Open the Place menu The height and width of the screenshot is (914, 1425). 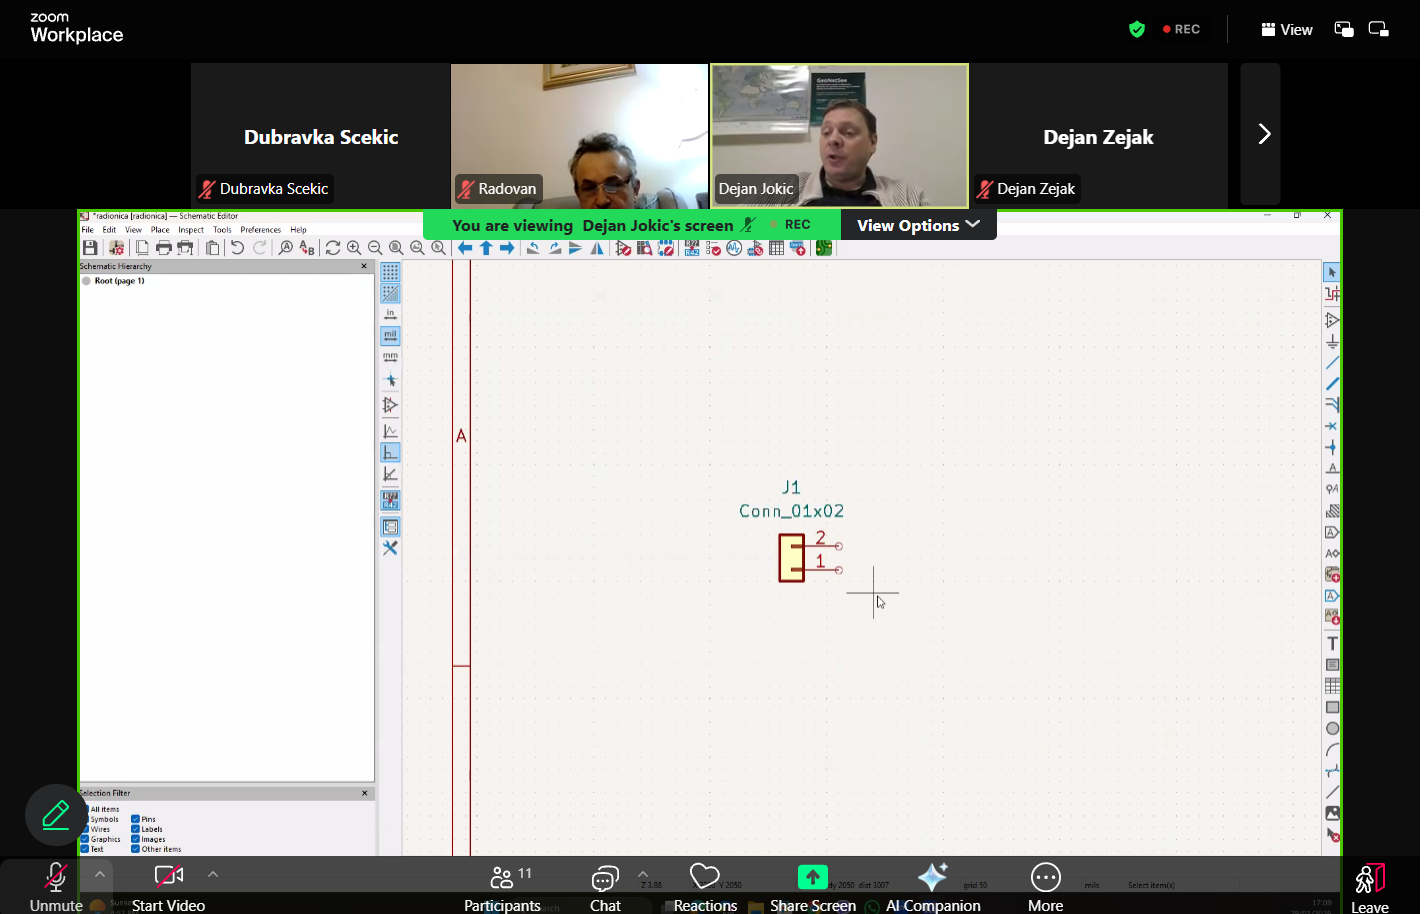(160, 230)
